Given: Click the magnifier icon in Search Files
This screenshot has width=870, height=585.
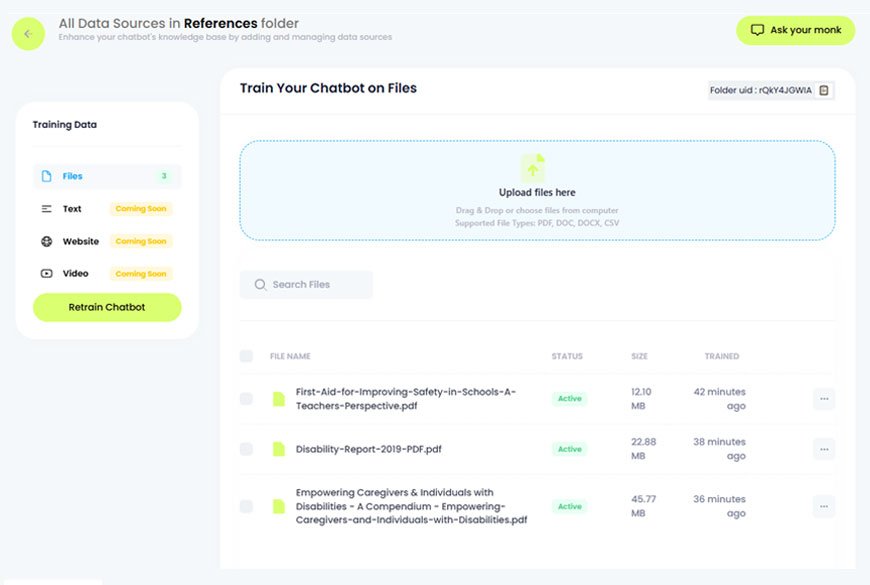Looking at the screenshot, I should tap(260, 285).
